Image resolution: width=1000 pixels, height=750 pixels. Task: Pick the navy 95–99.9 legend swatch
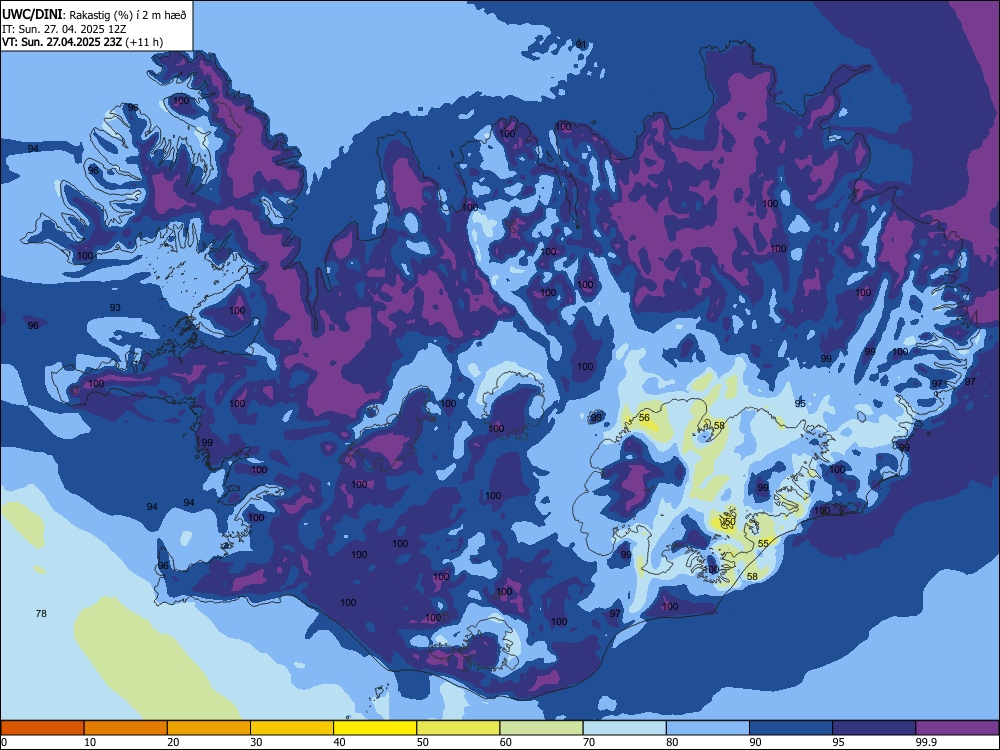tap(874, 728)
